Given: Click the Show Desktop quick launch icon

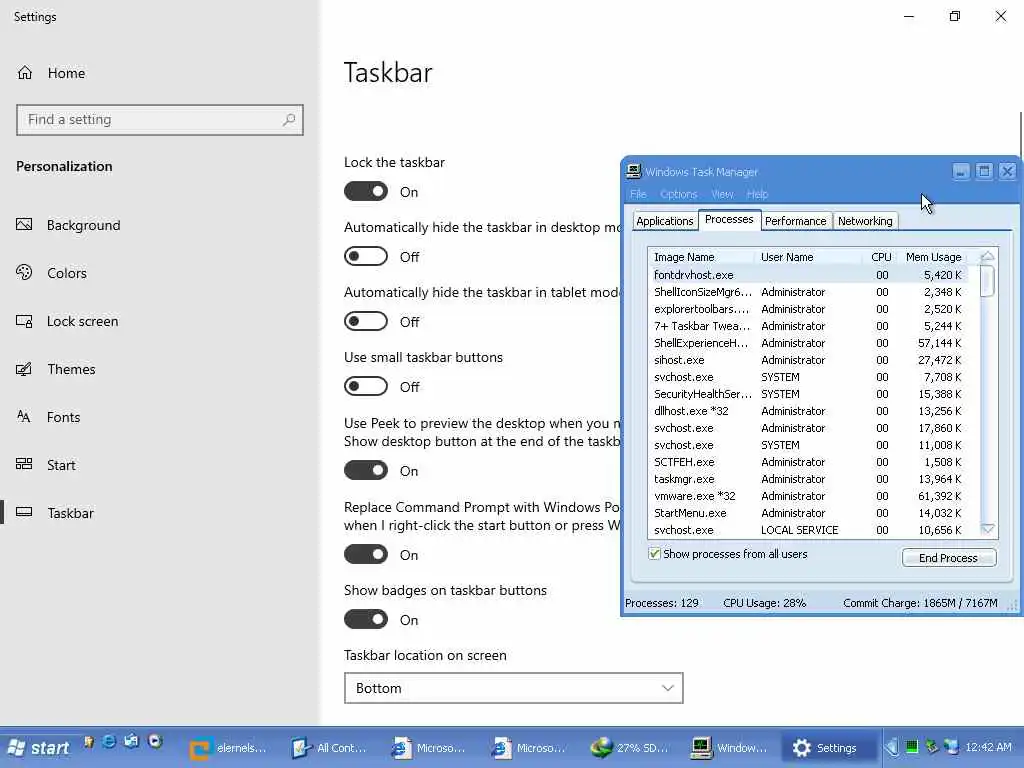Looking at the screenshot, I should coord(132,741).
